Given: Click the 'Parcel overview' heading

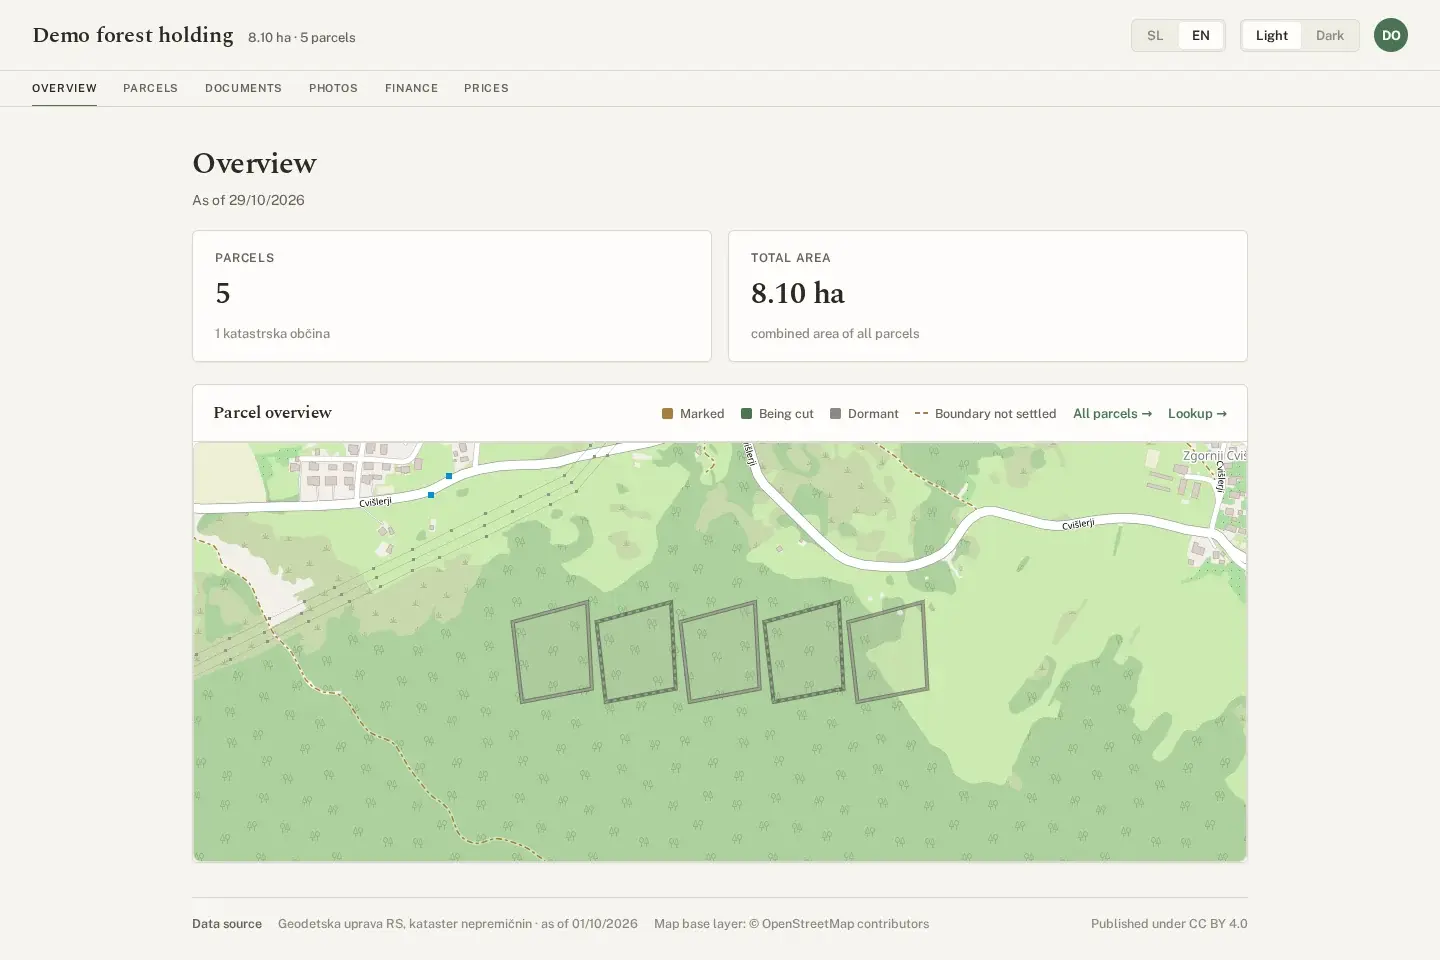Looking at the screenshot, I should point(272,412).
